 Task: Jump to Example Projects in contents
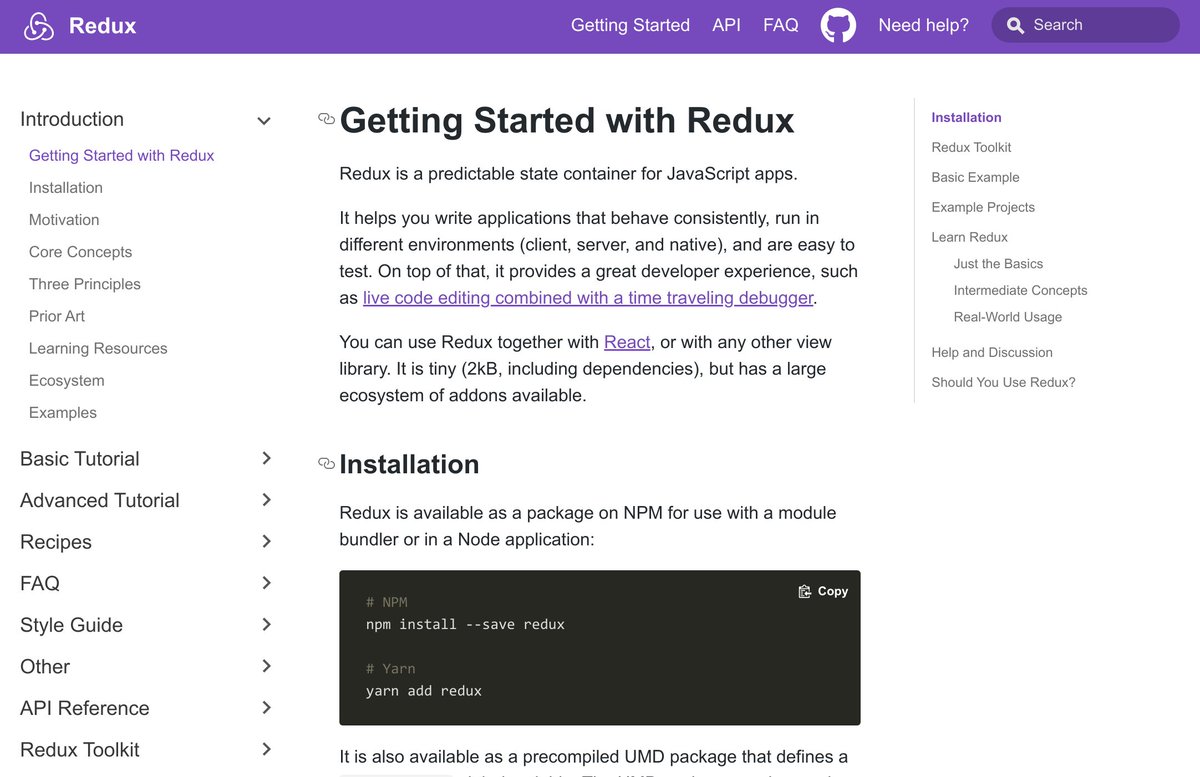pyautogui.click(x=983, y=207)
